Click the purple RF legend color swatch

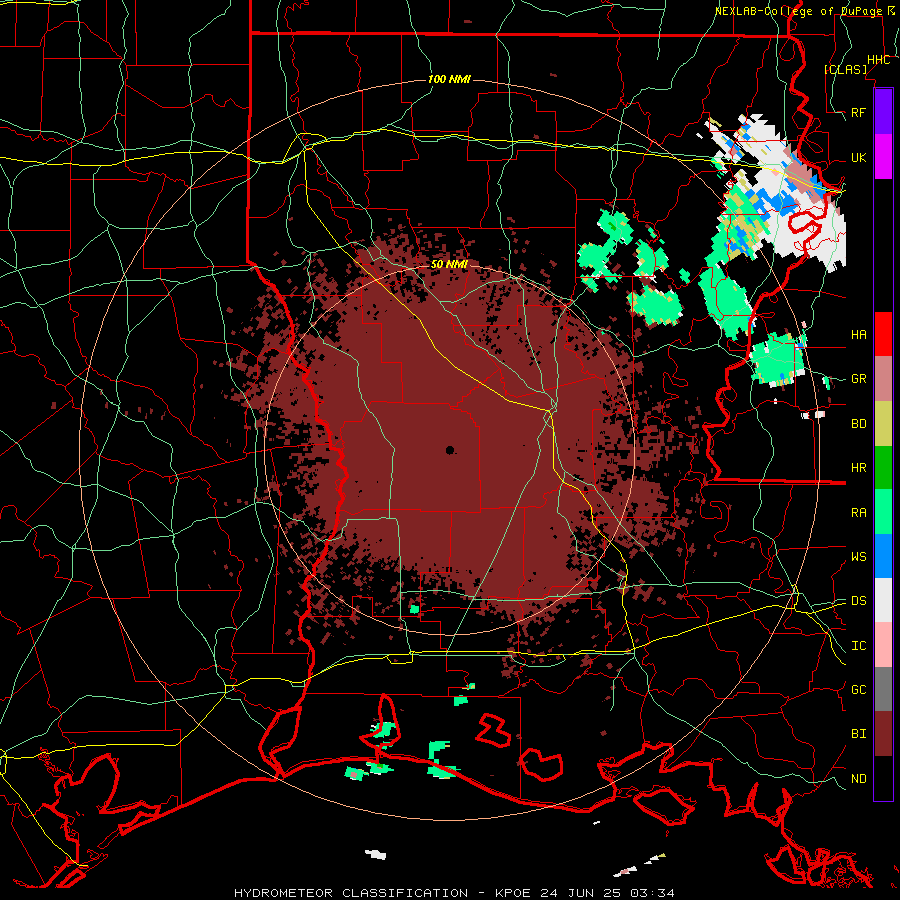[x=883, y=112]
